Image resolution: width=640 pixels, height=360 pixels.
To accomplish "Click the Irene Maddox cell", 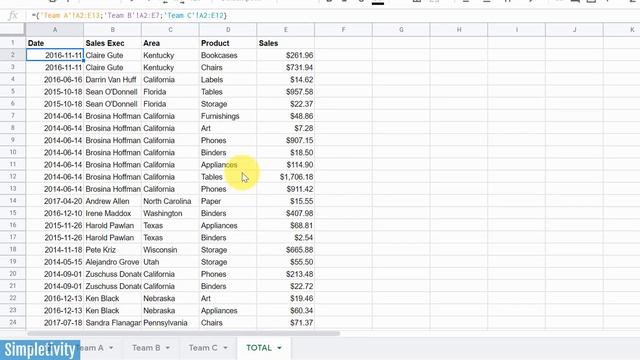I will 113,213.
